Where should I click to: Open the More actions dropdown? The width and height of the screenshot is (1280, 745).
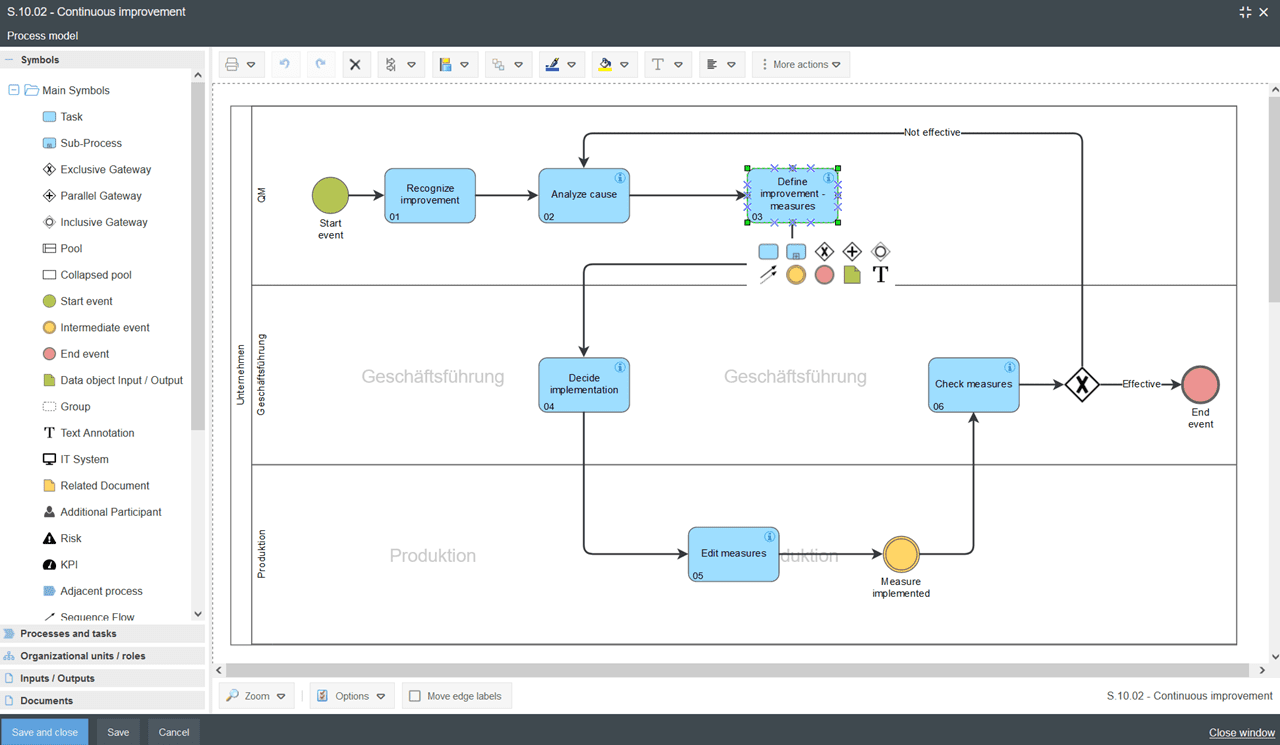pos(800,64)
